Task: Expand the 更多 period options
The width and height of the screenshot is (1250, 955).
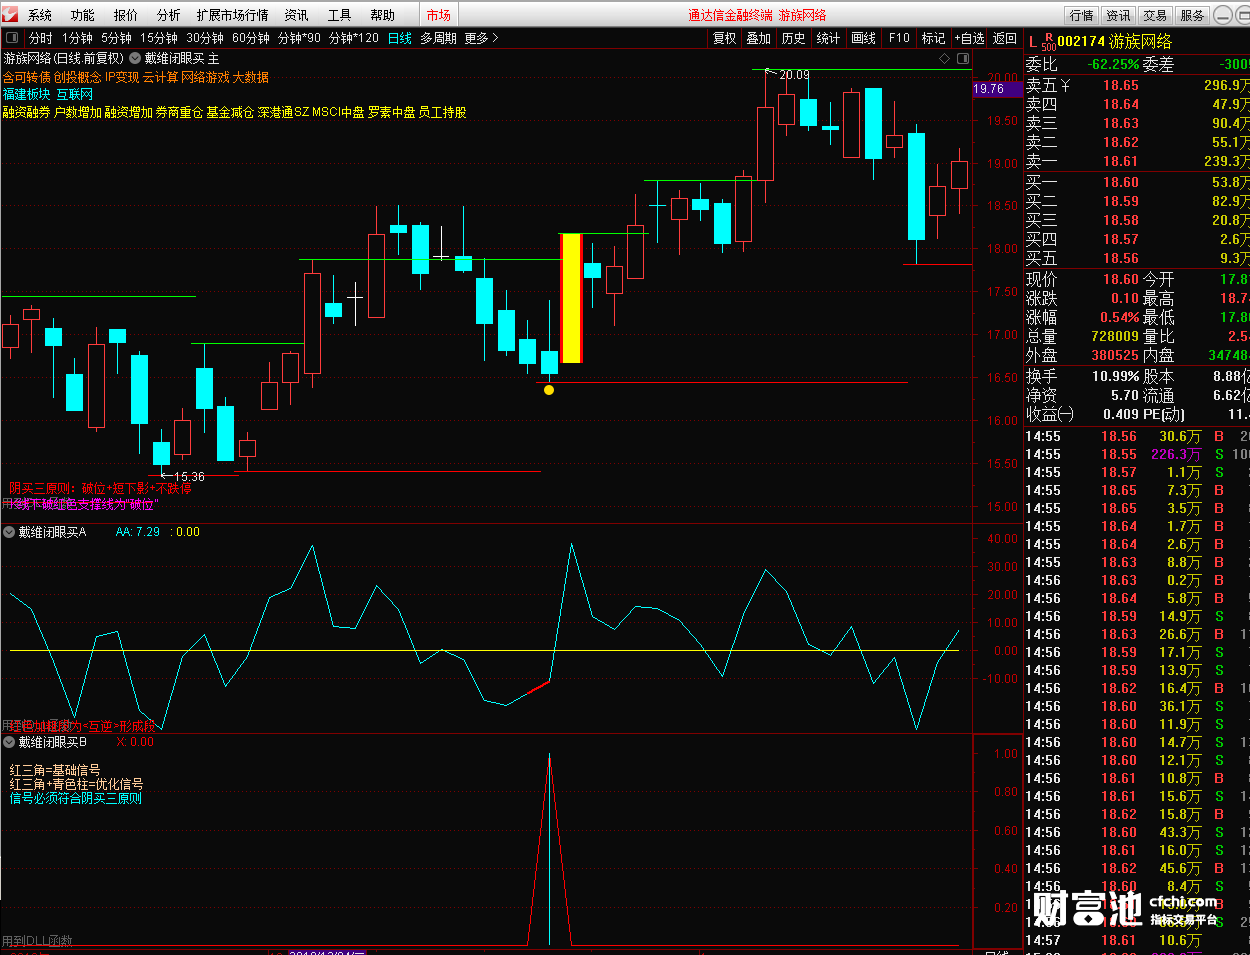Action: (x=481, y=38)
